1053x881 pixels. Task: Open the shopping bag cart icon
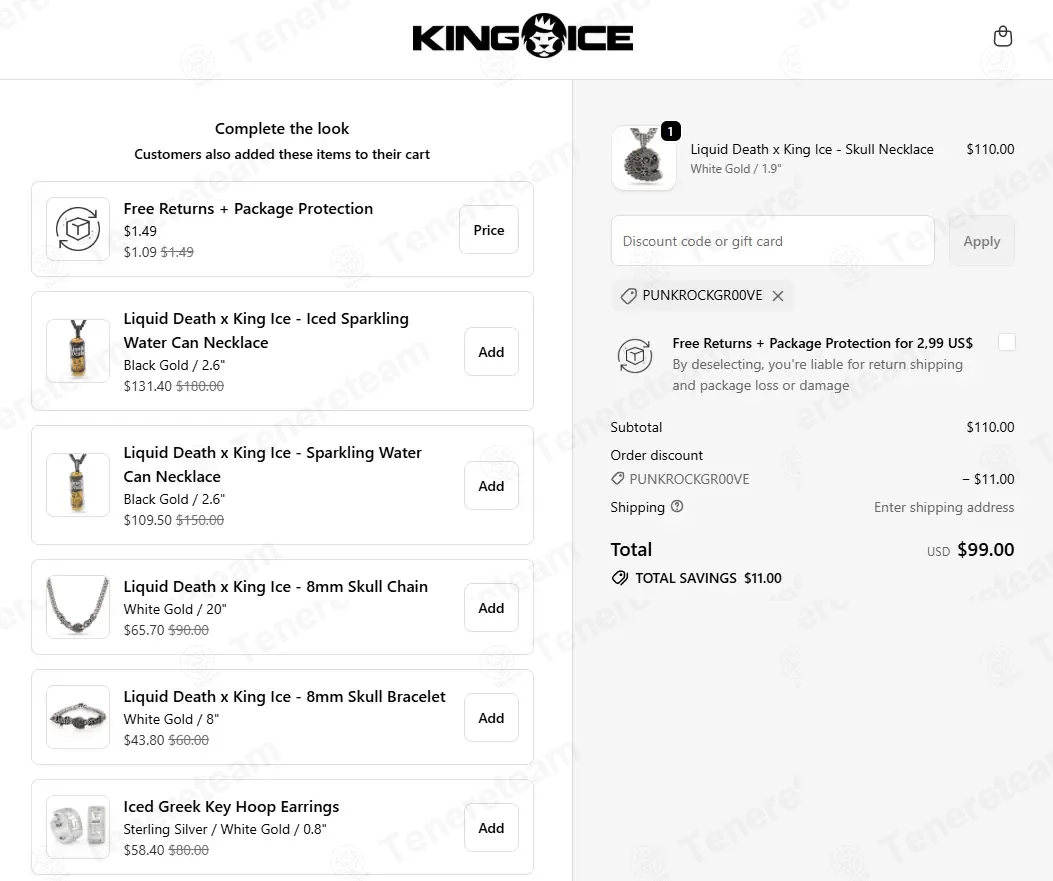click(x=1003, y=36)
